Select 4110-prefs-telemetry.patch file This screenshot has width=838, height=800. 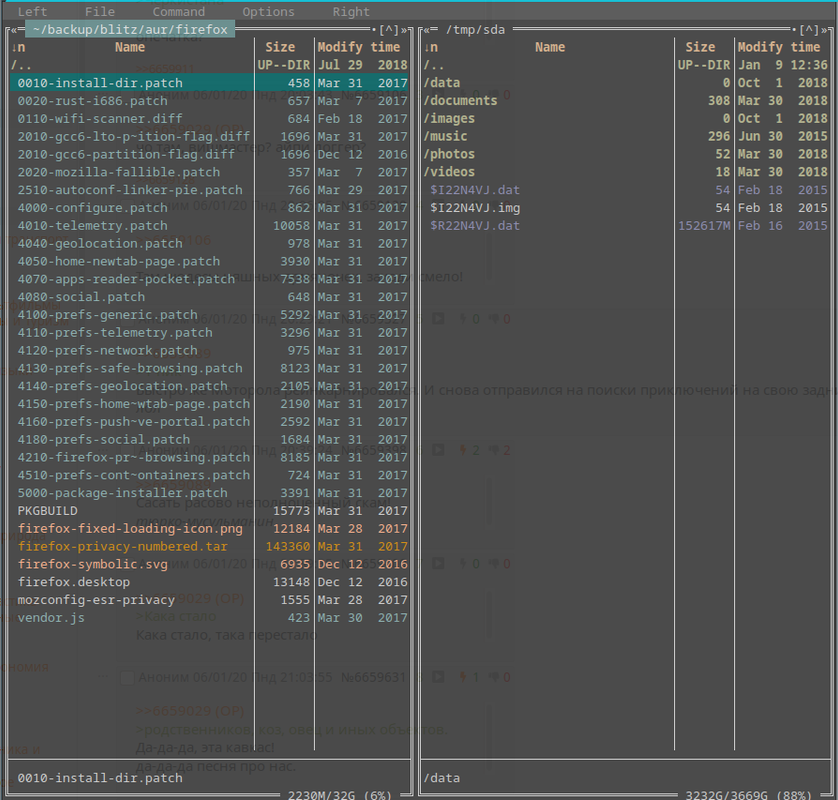(209, 332)
